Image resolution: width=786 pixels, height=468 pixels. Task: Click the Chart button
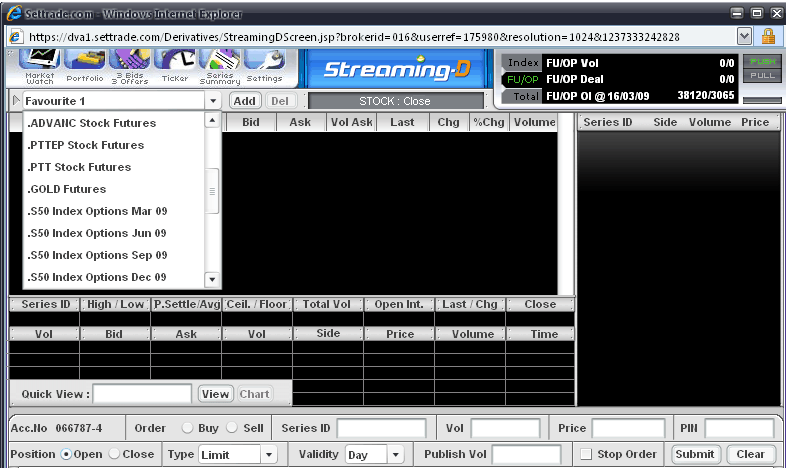pyautogui.click(x=255, y=394)
